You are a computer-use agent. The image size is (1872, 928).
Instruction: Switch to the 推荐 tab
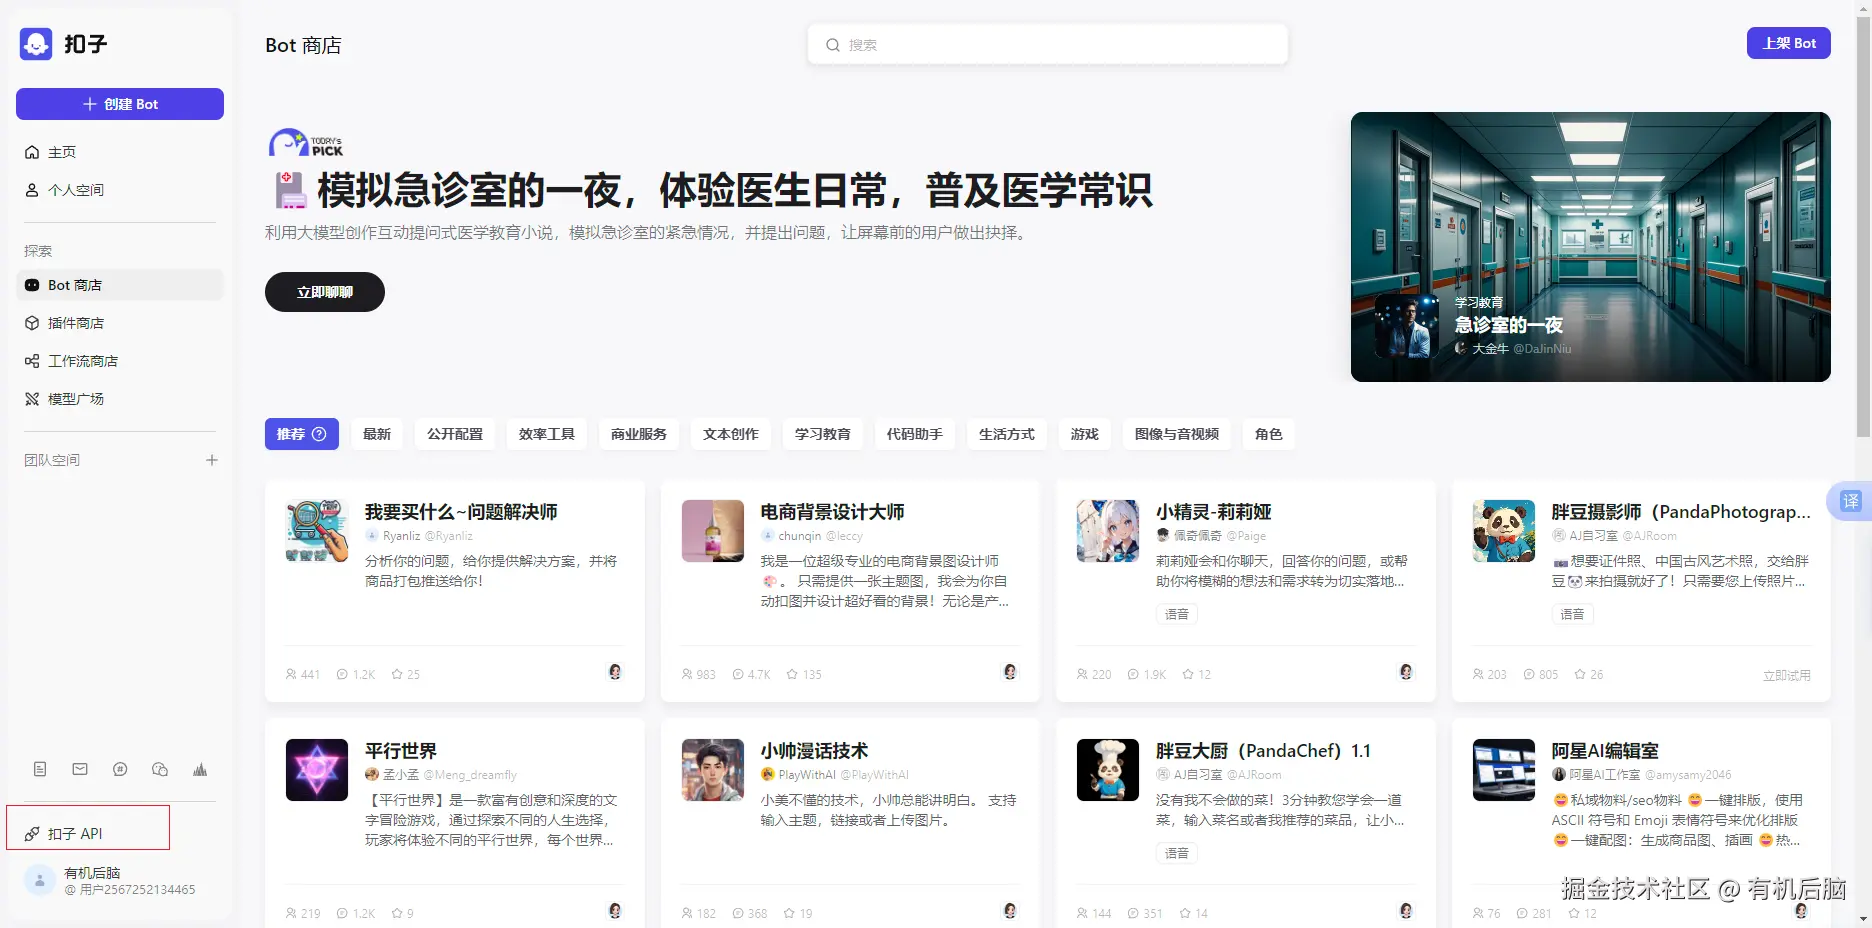[302, 434]
